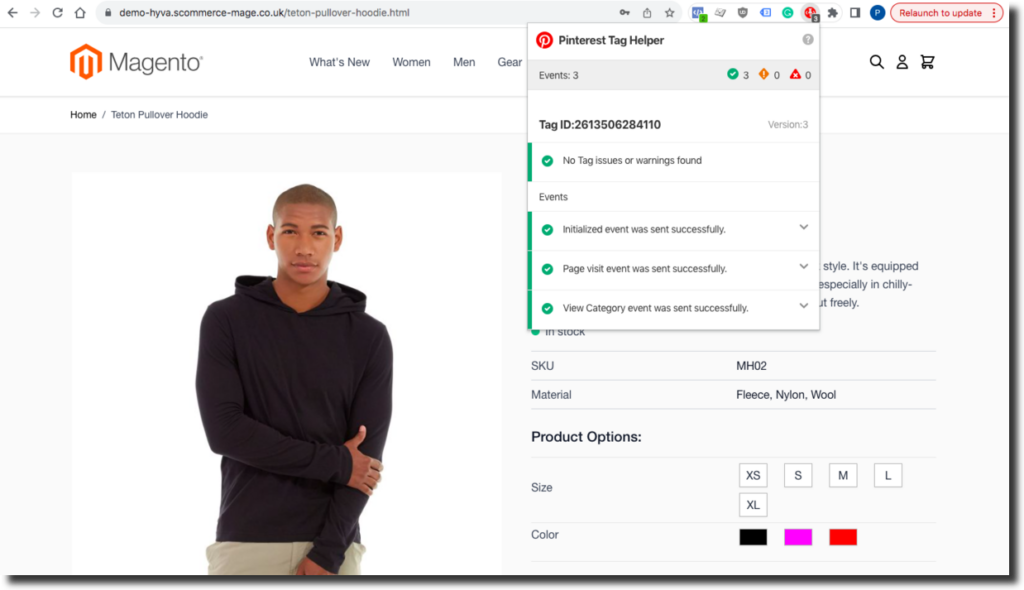
Task: Open the Pinterest Tag Helper extension icon
Action: click(x=810, y=13)
